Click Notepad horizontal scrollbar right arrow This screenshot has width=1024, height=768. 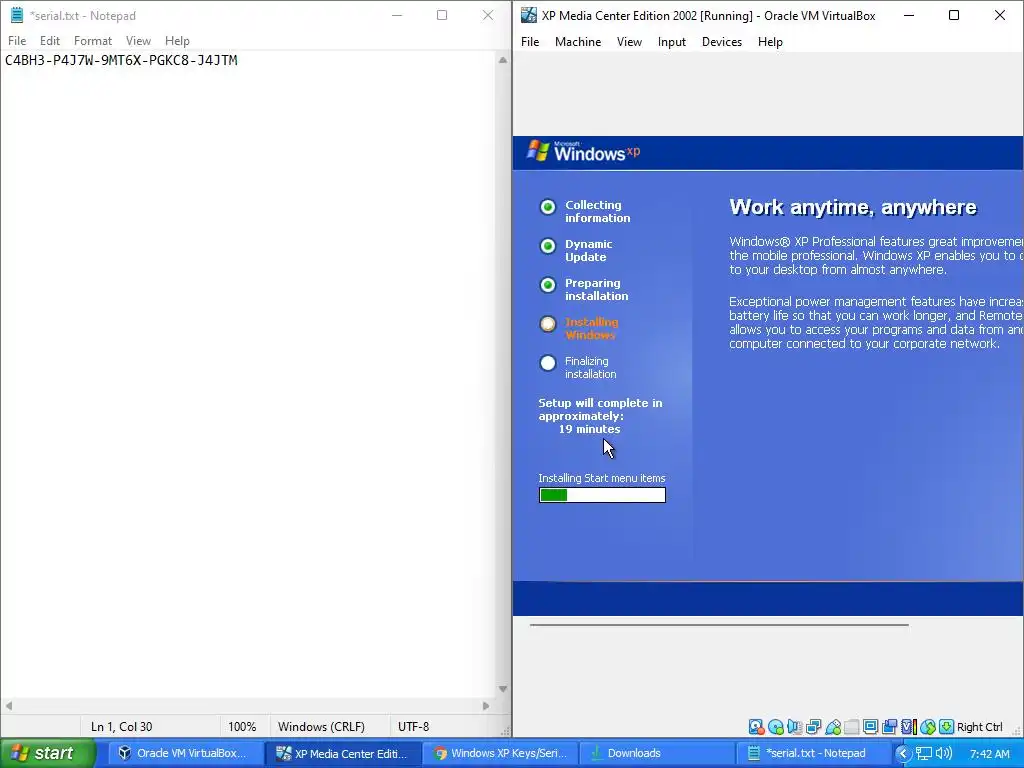[x=486, y=706]
